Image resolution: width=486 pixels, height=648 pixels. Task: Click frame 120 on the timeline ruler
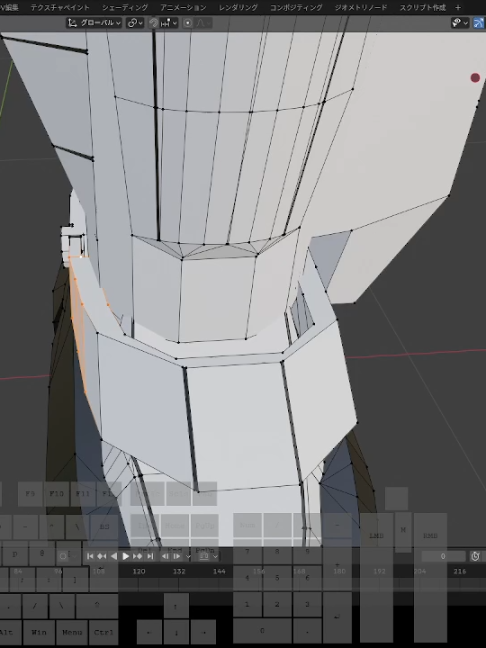point(139,571)
